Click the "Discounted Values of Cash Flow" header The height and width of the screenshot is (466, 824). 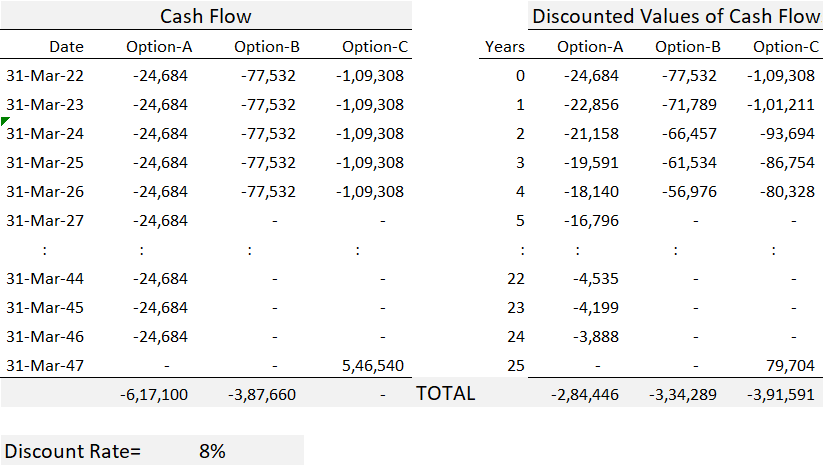click(x=676, y=16)
